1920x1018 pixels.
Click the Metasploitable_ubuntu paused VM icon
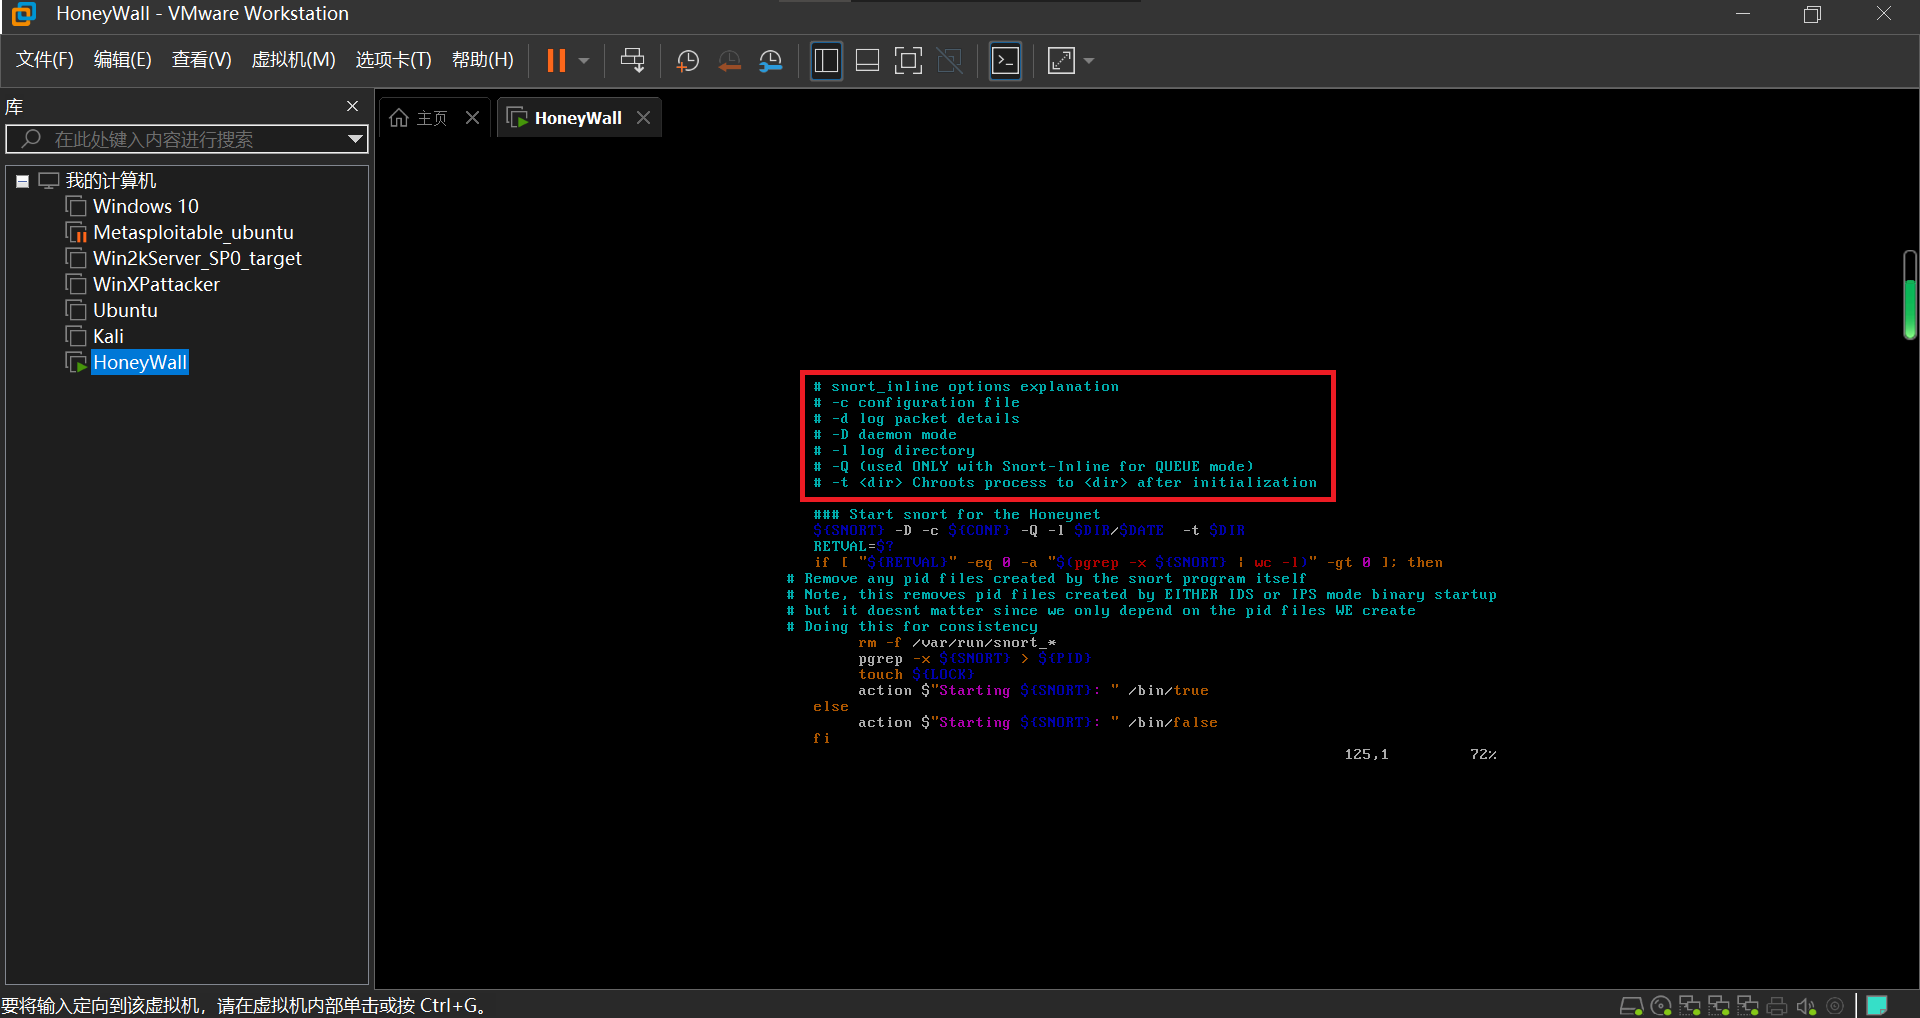(x=76, y=232)
